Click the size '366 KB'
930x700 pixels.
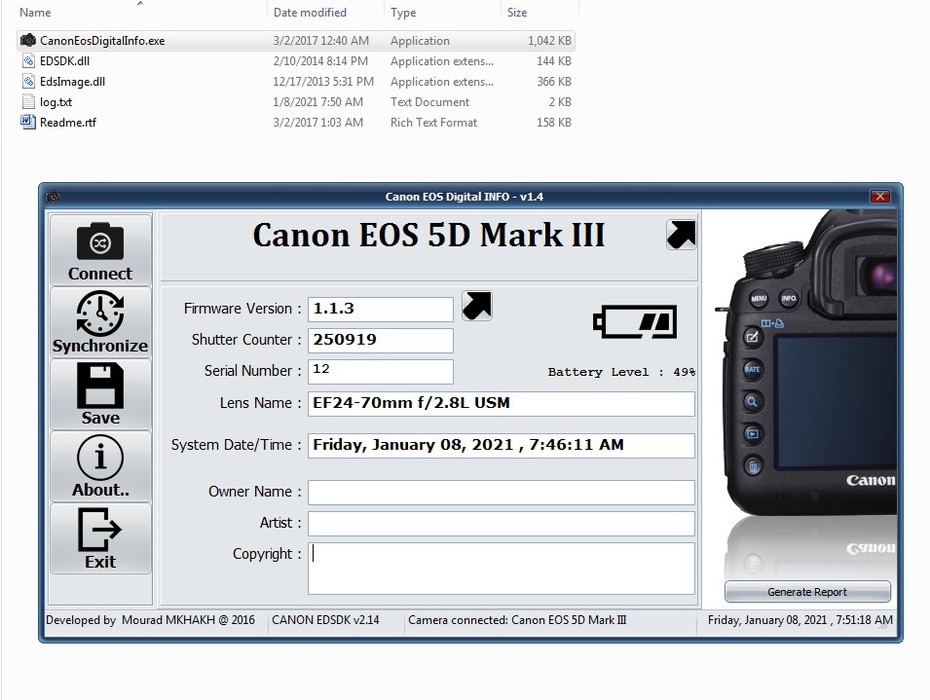pos(554,82)
